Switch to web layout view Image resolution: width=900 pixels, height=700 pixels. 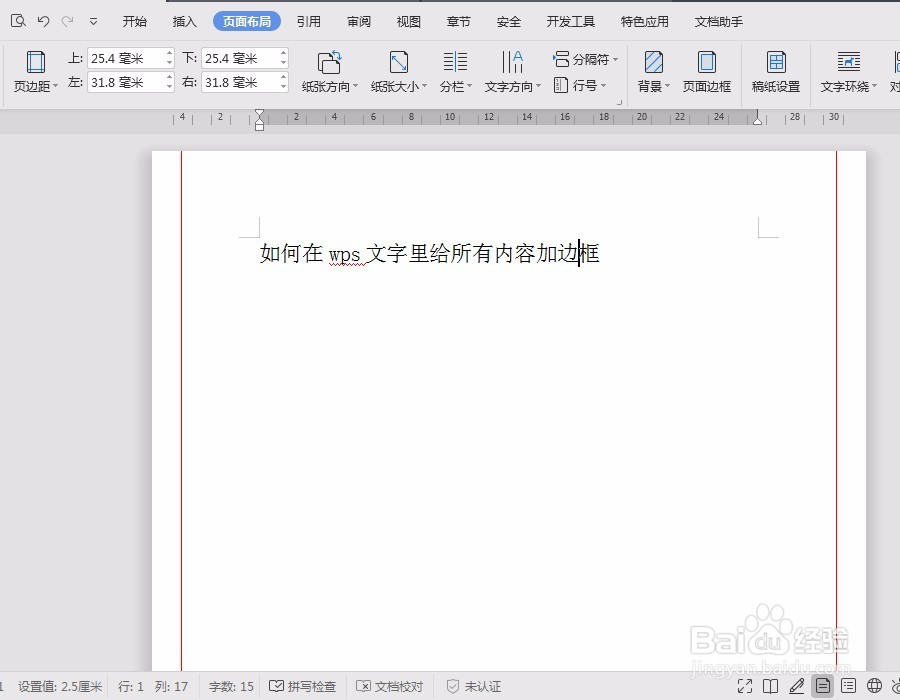coord(874,686)
